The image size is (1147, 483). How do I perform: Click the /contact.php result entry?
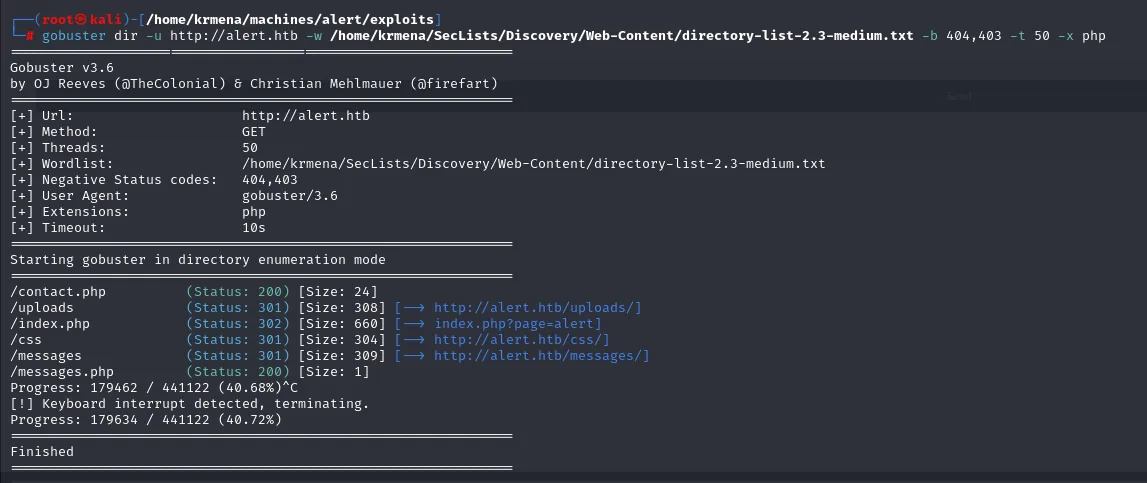point(58,292)
